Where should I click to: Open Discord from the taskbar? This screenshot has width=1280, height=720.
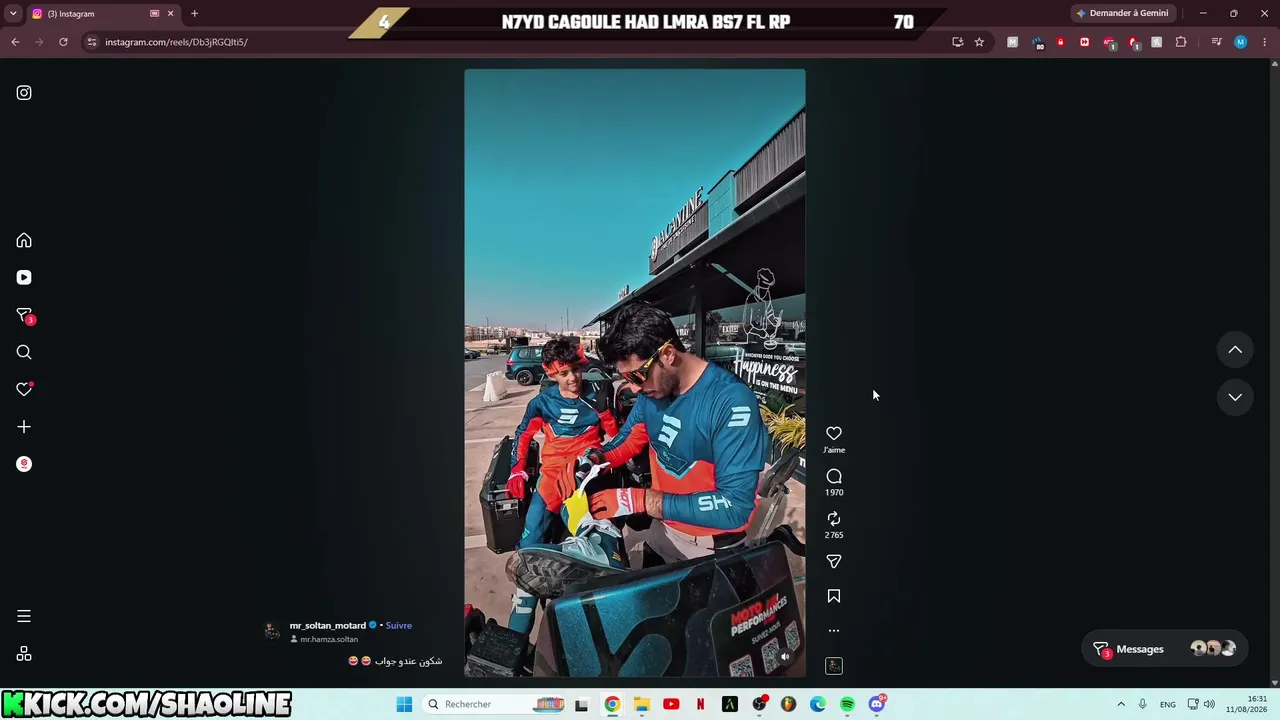877,704
